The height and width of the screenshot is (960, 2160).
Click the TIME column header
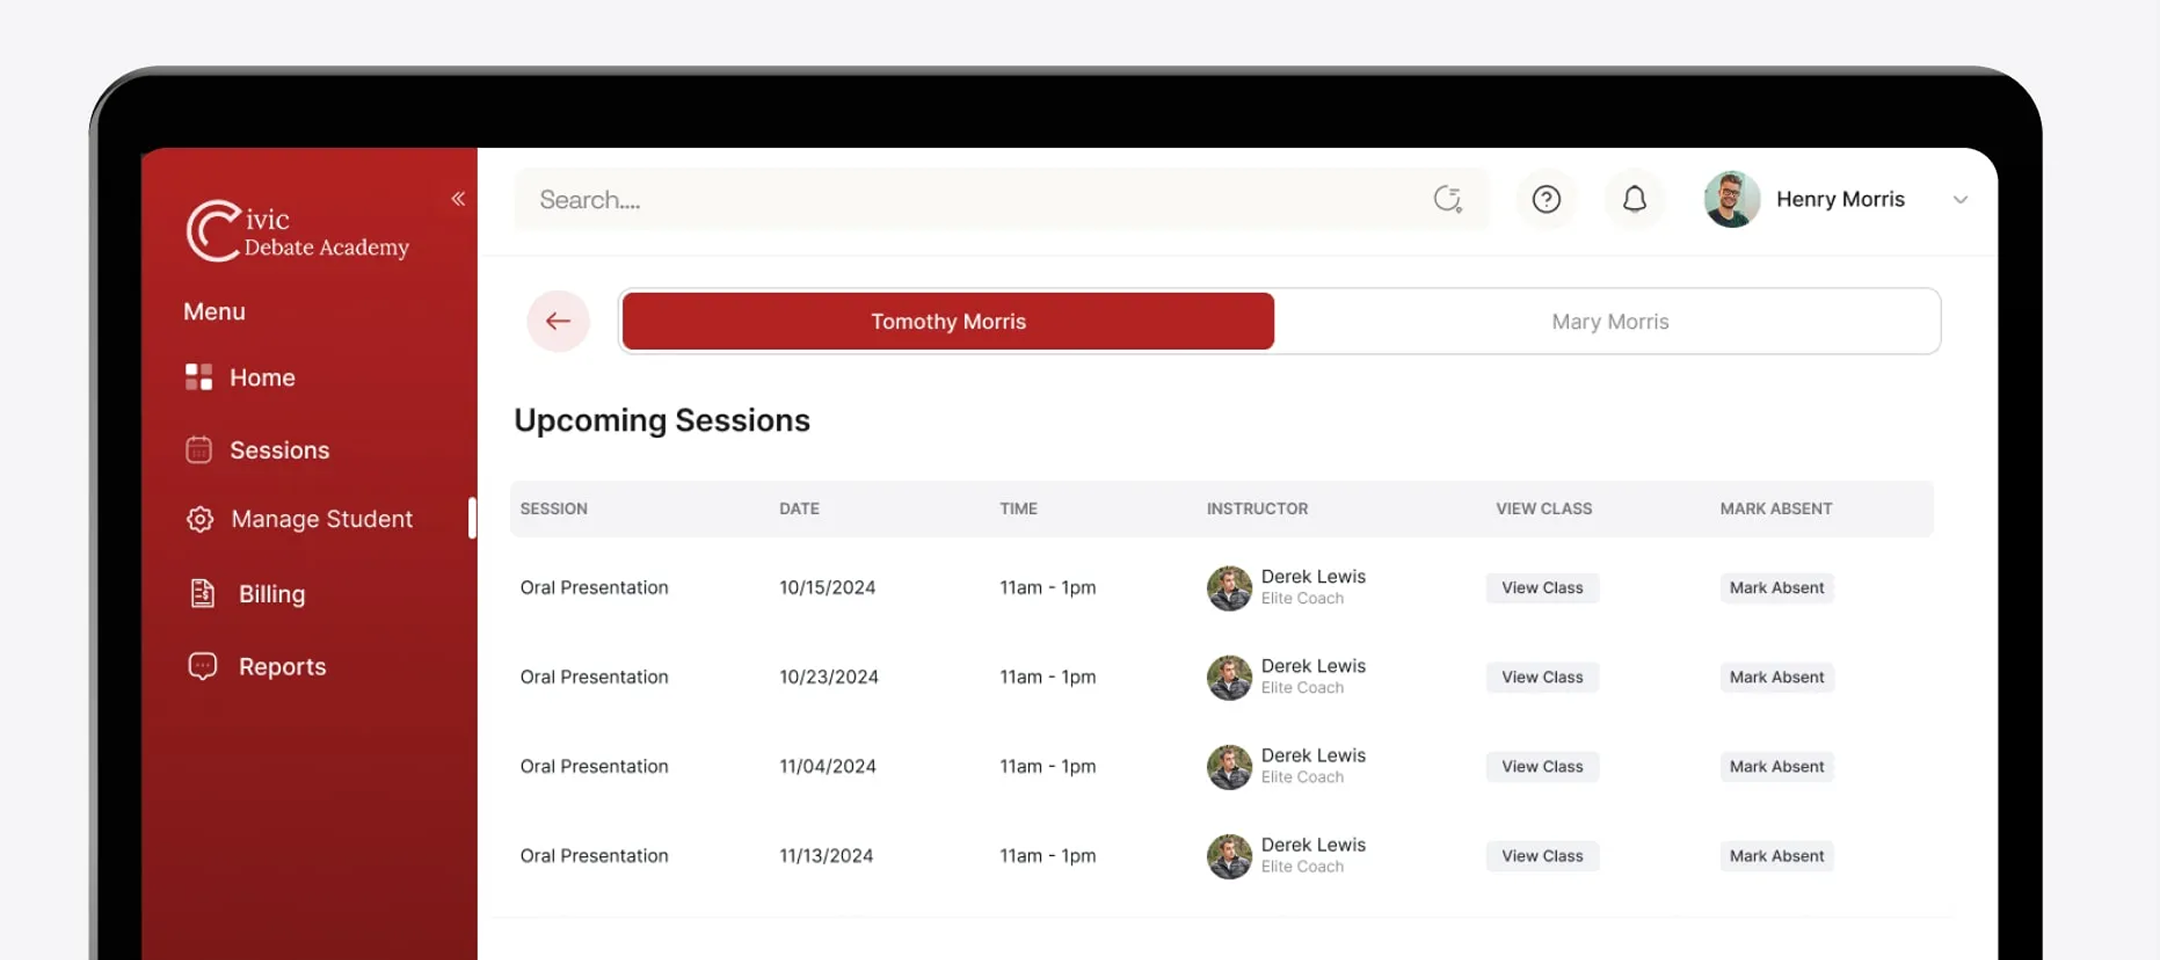tap(1018, 508)
